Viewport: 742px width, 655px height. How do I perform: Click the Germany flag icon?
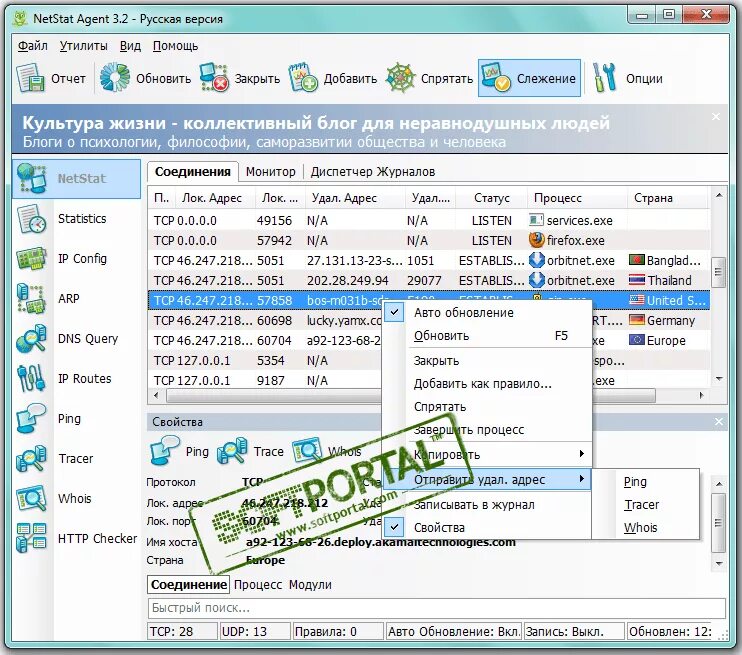pos(637,320)
